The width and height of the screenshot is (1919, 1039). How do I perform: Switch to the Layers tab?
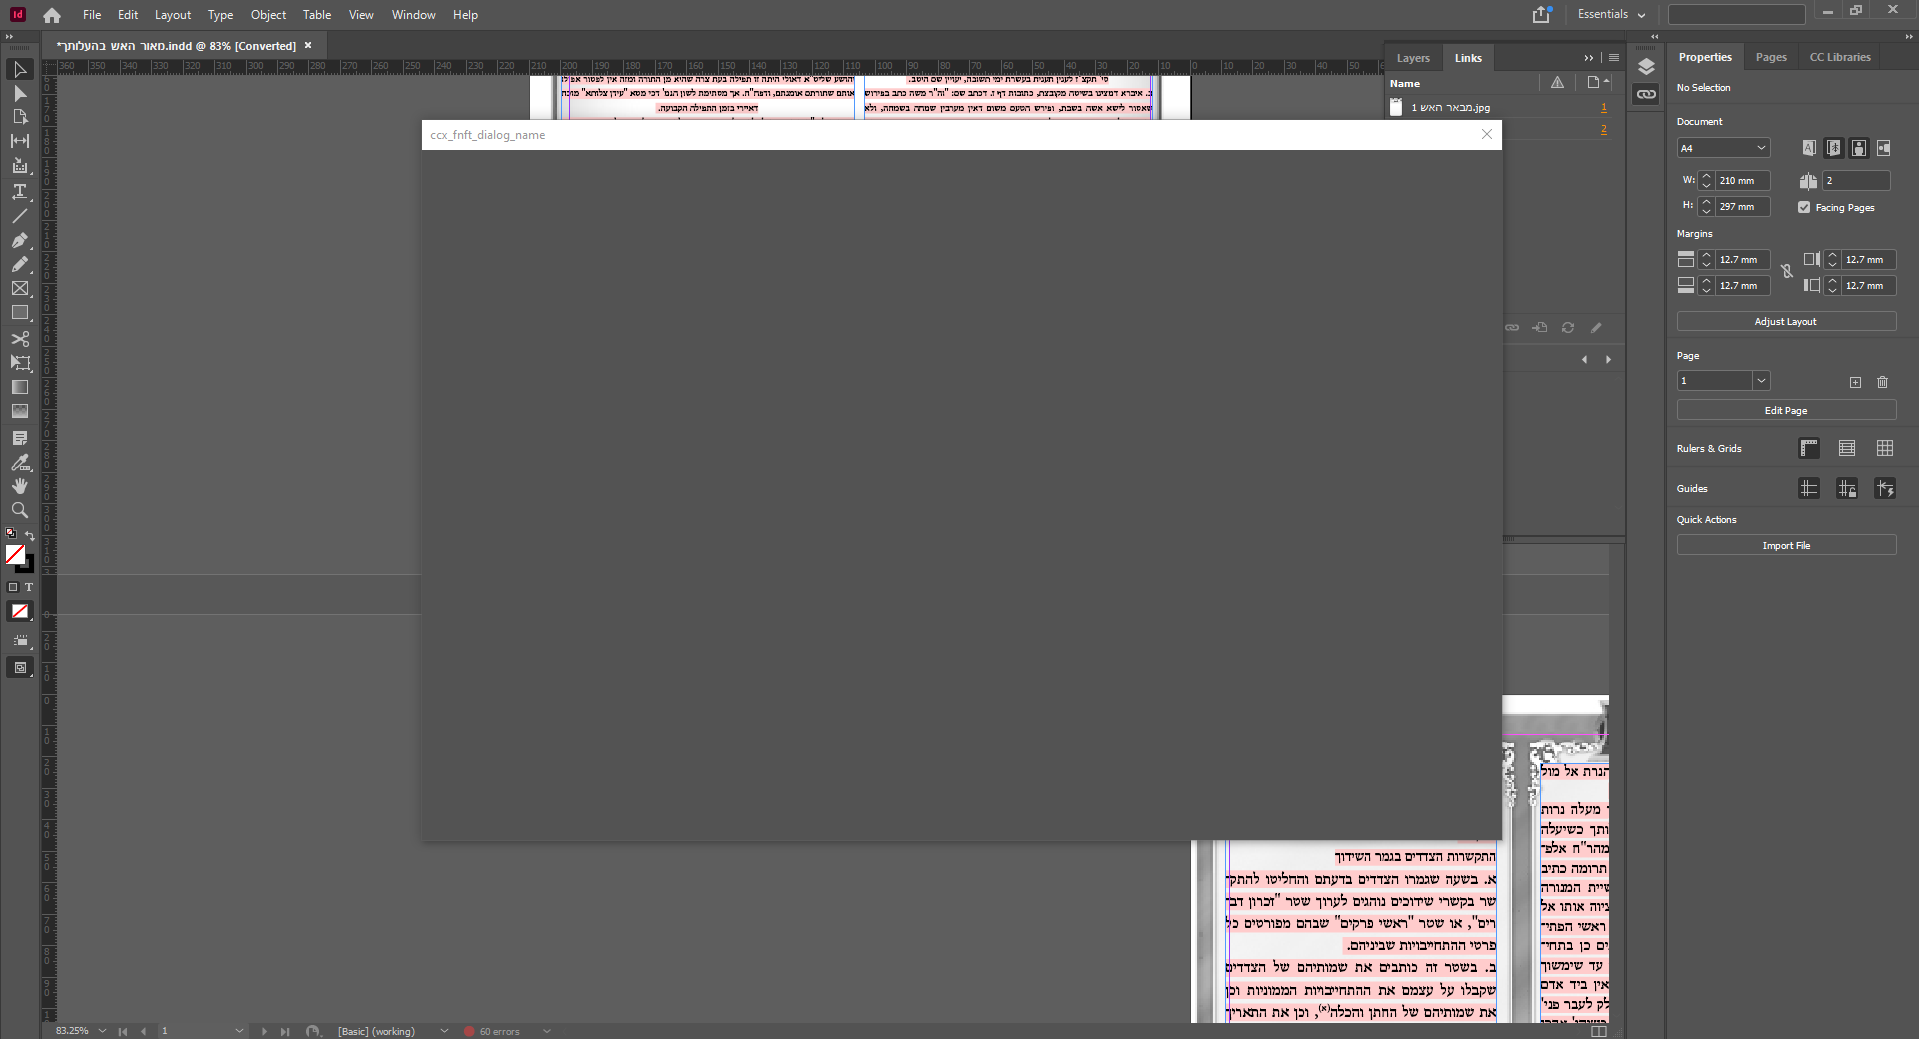(1413, 58)
